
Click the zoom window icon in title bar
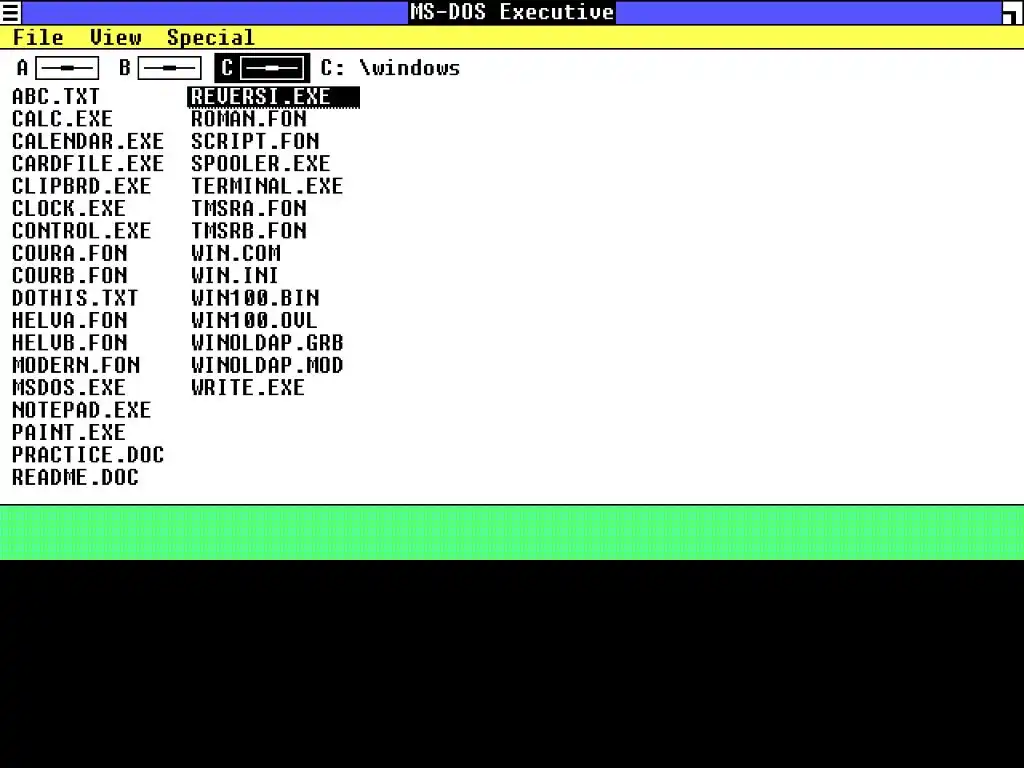(x=1013, y=12)
